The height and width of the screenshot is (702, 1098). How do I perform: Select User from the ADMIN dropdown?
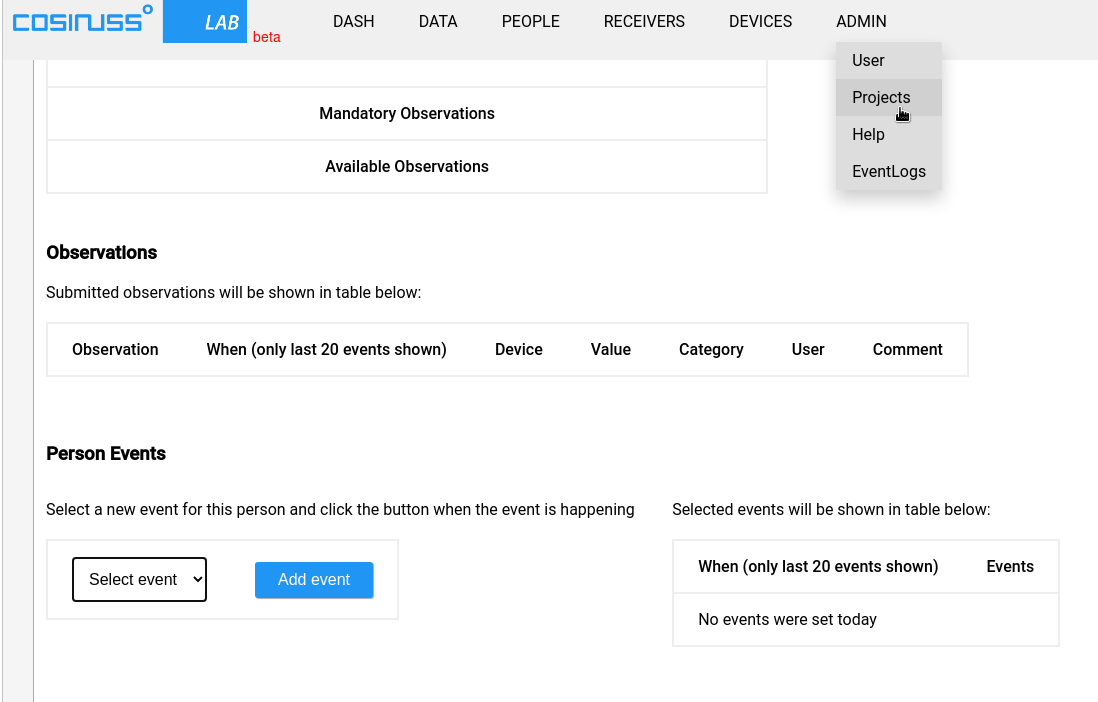coord(868,60)
